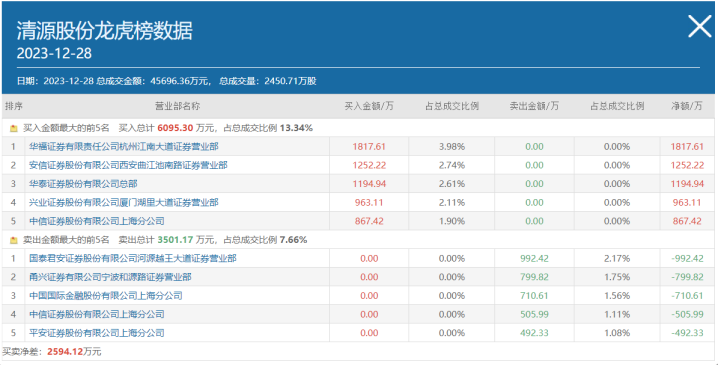
Task: Click the 排序 column header
Action: click(x=13, y=106)
